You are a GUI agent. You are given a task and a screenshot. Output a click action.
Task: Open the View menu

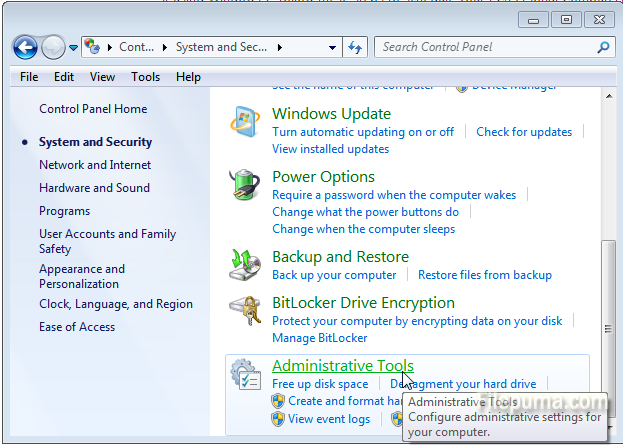[x=102, y=77]
